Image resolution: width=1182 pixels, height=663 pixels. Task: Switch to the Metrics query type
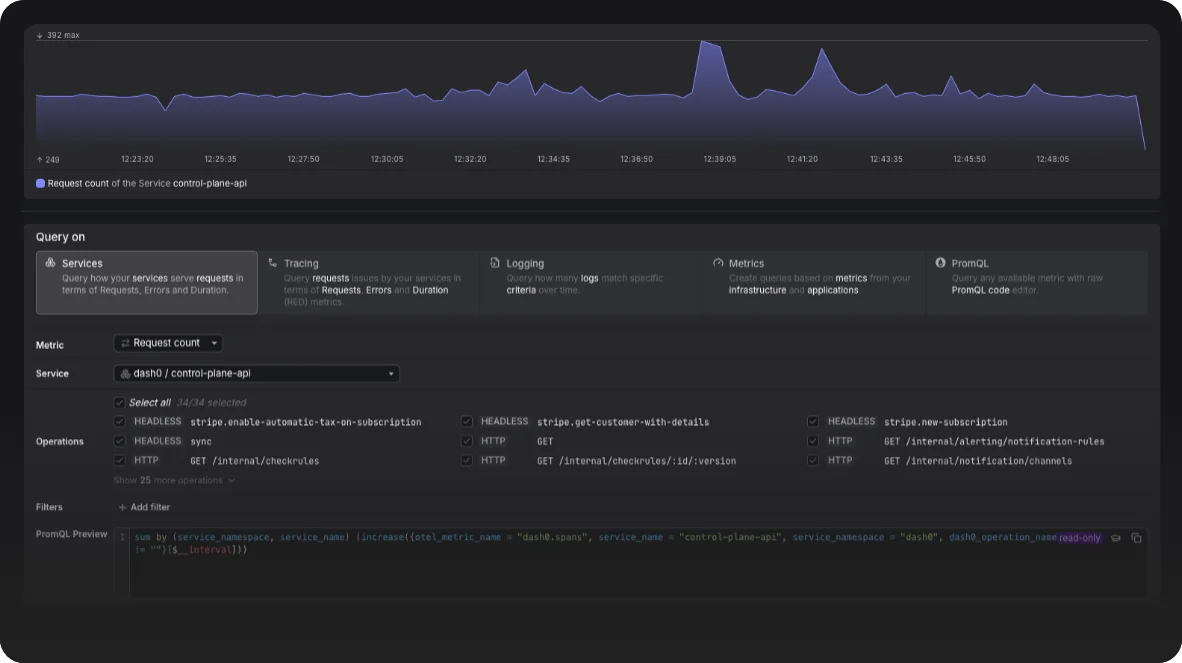(x=814, y=283)
